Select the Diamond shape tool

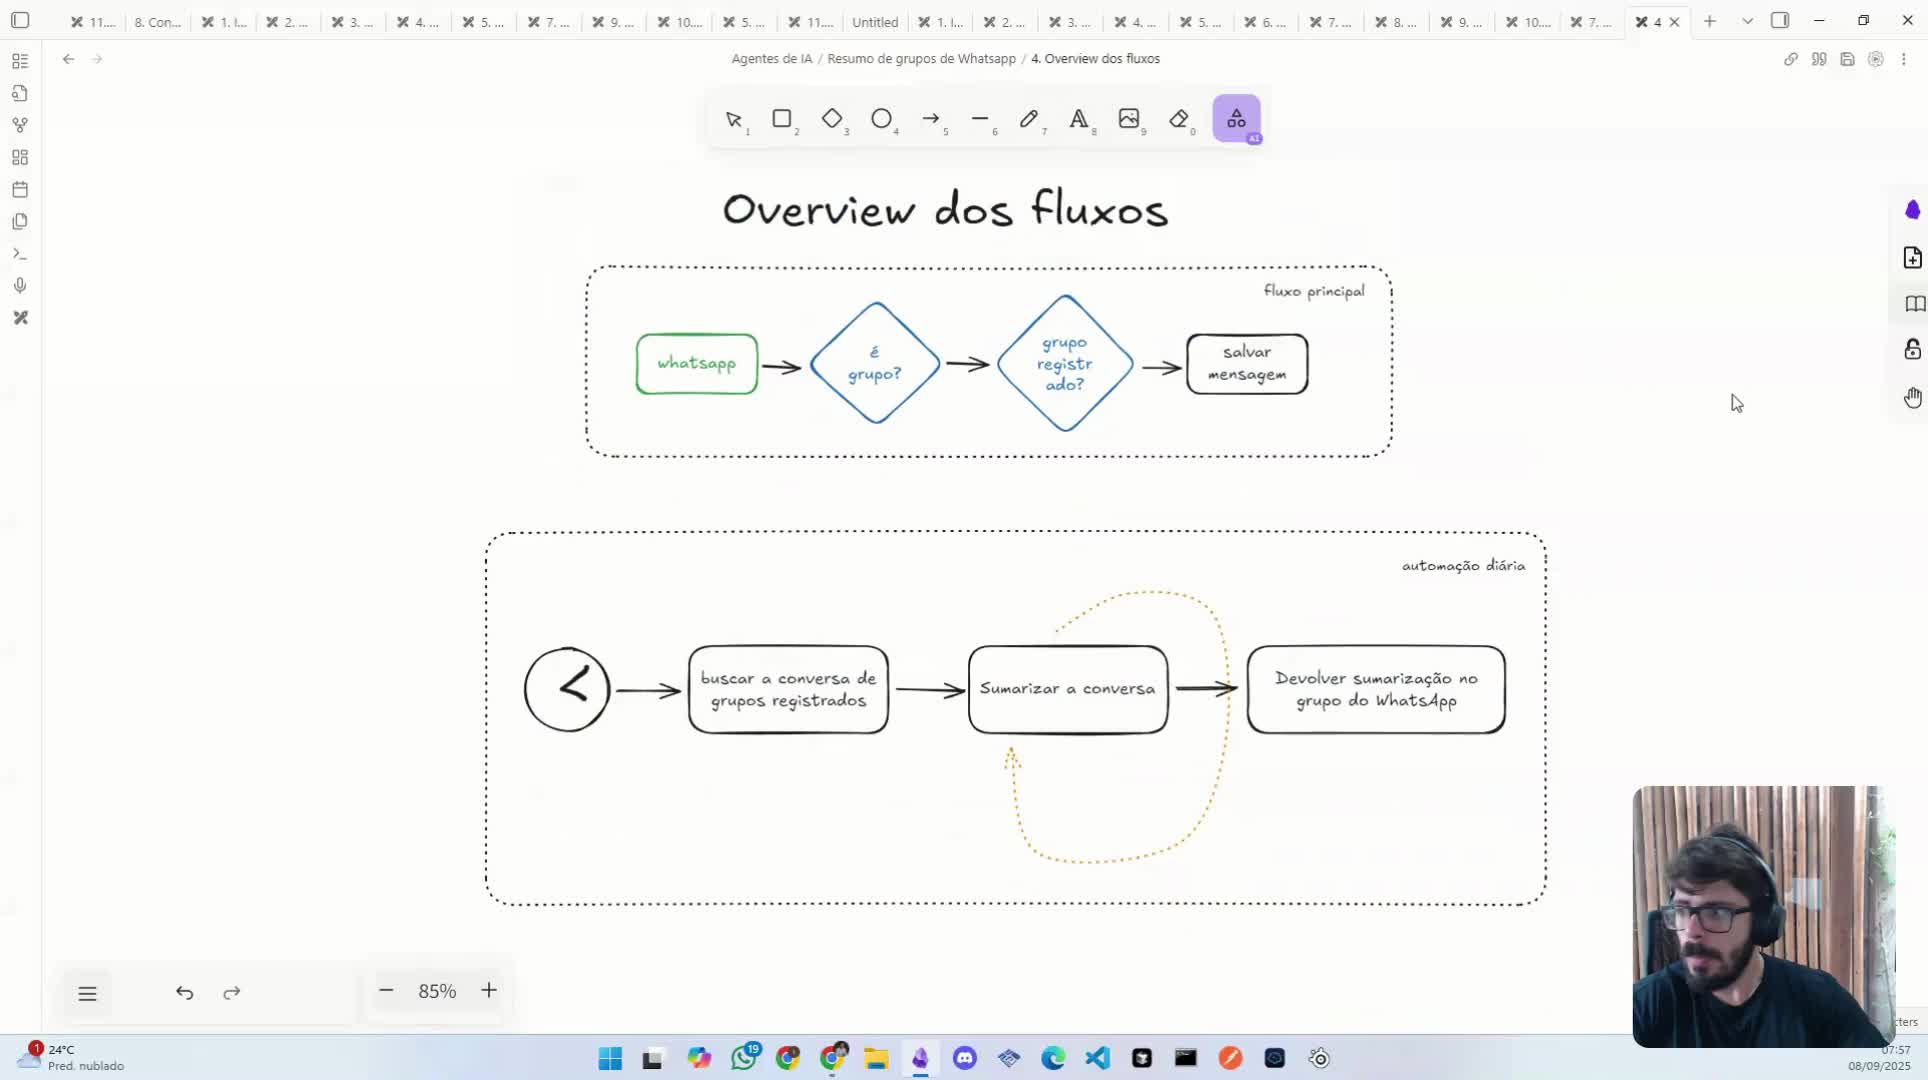(x=833, y=119)
